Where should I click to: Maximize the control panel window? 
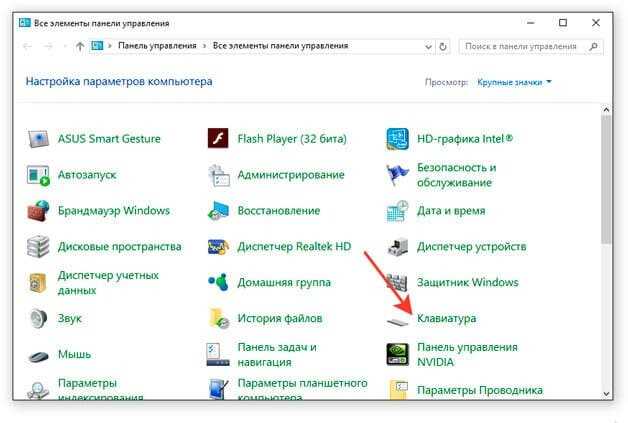[x=563, y=23]
